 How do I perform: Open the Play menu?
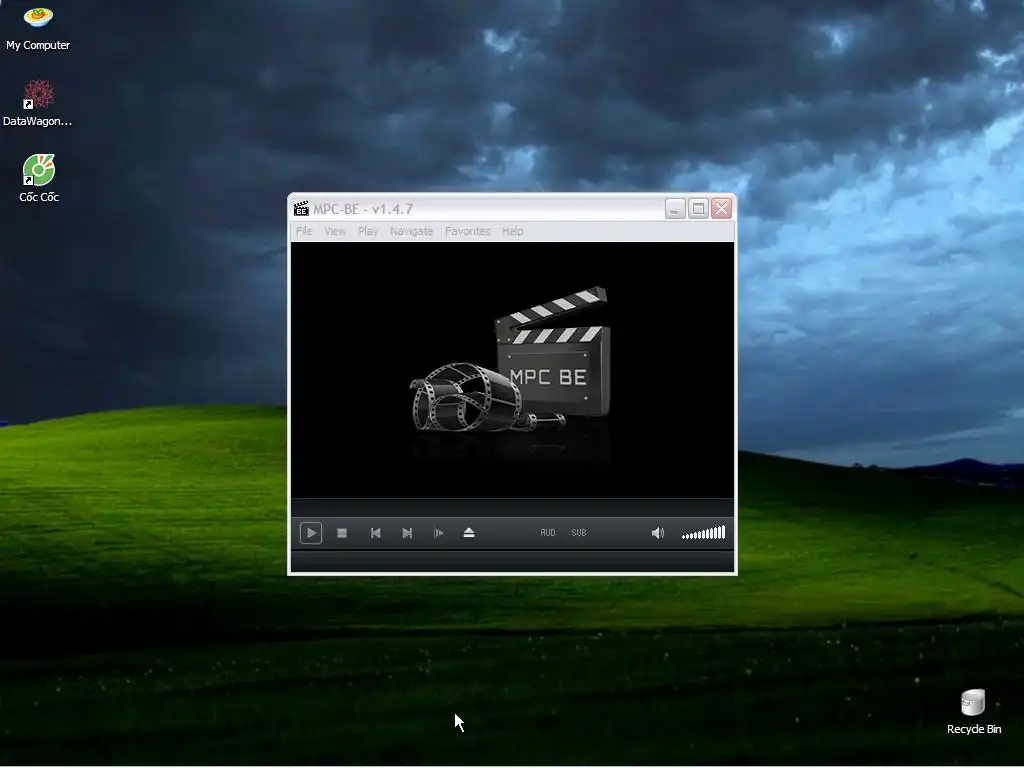coord(368,231)
